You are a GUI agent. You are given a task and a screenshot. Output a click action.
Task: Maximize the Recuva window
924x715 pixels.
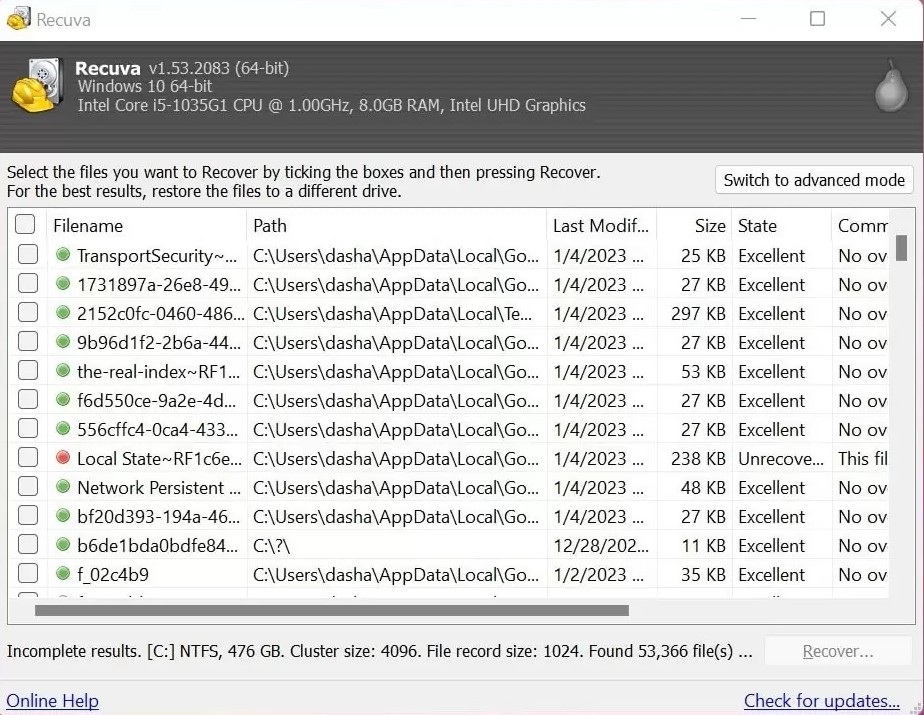click(x=817, y=19)
